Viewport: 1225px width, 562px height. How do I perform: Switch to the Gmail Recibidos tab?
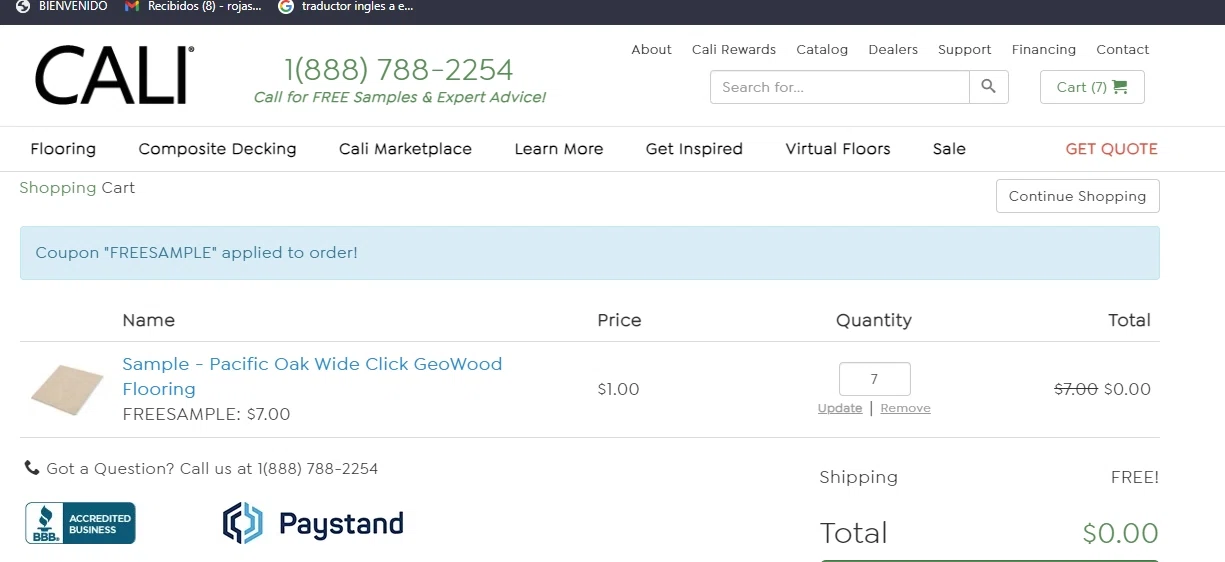[x=194, y=6]
